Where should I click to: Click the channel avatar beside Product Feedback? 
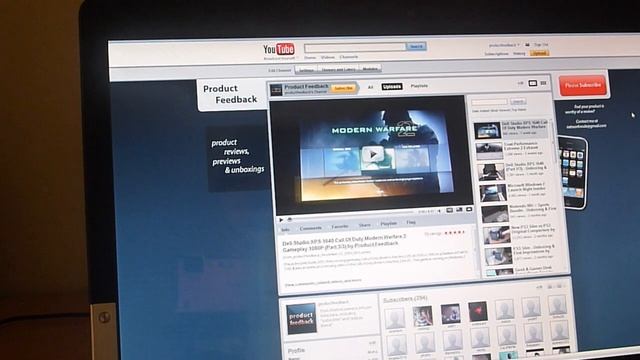pos(276,89)
